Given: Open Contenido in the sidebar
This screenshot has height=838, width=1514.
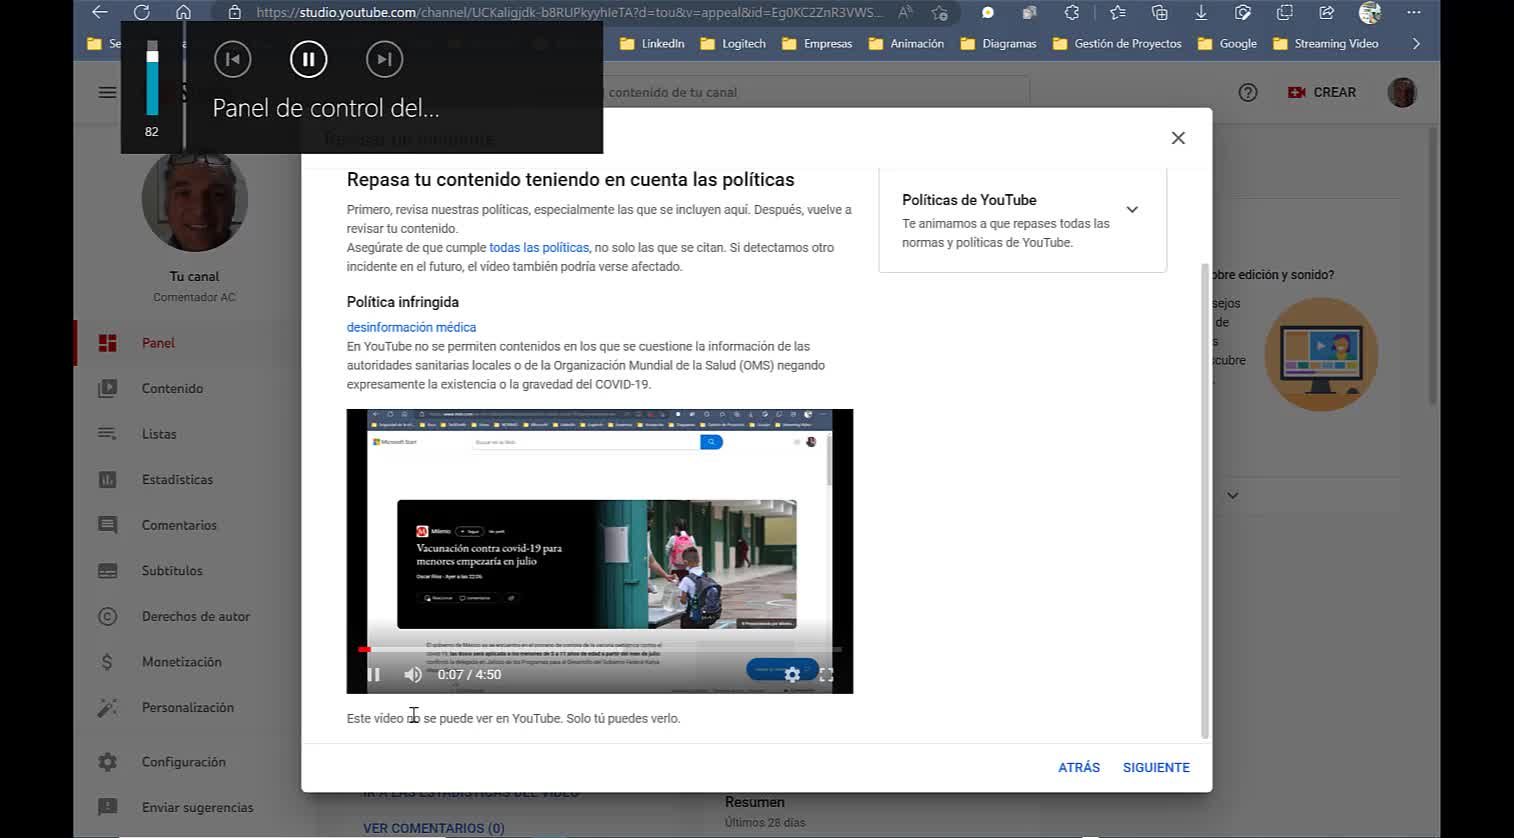Looking at the screenshot, I should [x=188, y=388].
